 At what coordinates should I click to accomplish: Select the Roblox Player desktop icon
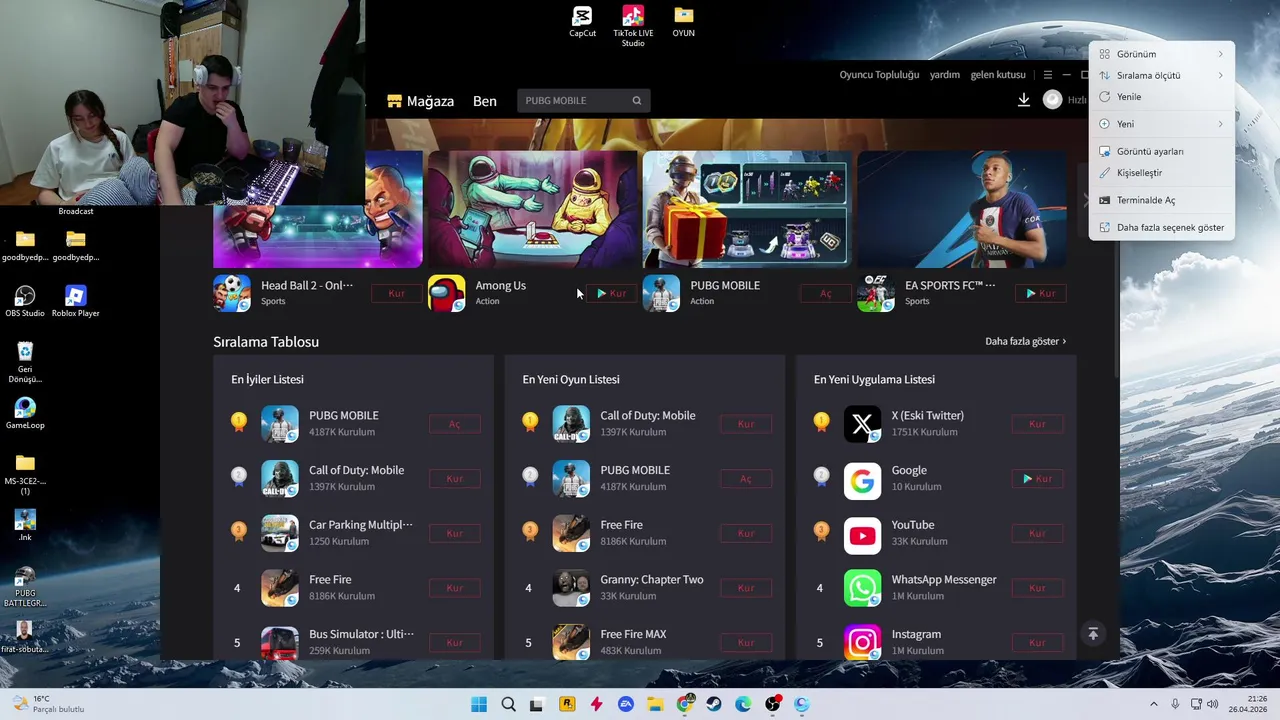pyautogui.click(x=75, y=301)
